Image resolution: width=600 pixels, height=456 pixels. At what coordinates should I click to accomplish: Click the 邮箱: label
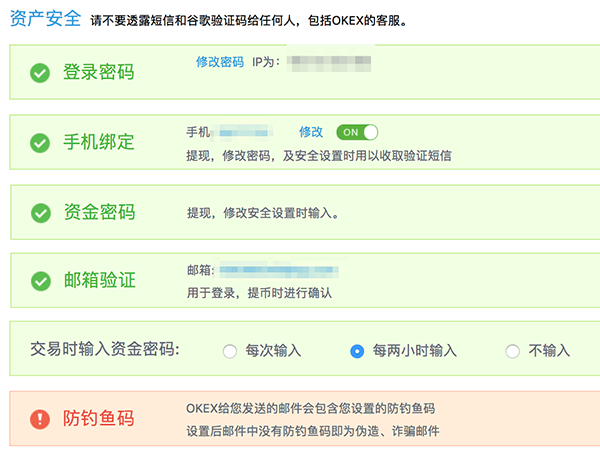tap(201, 270)
